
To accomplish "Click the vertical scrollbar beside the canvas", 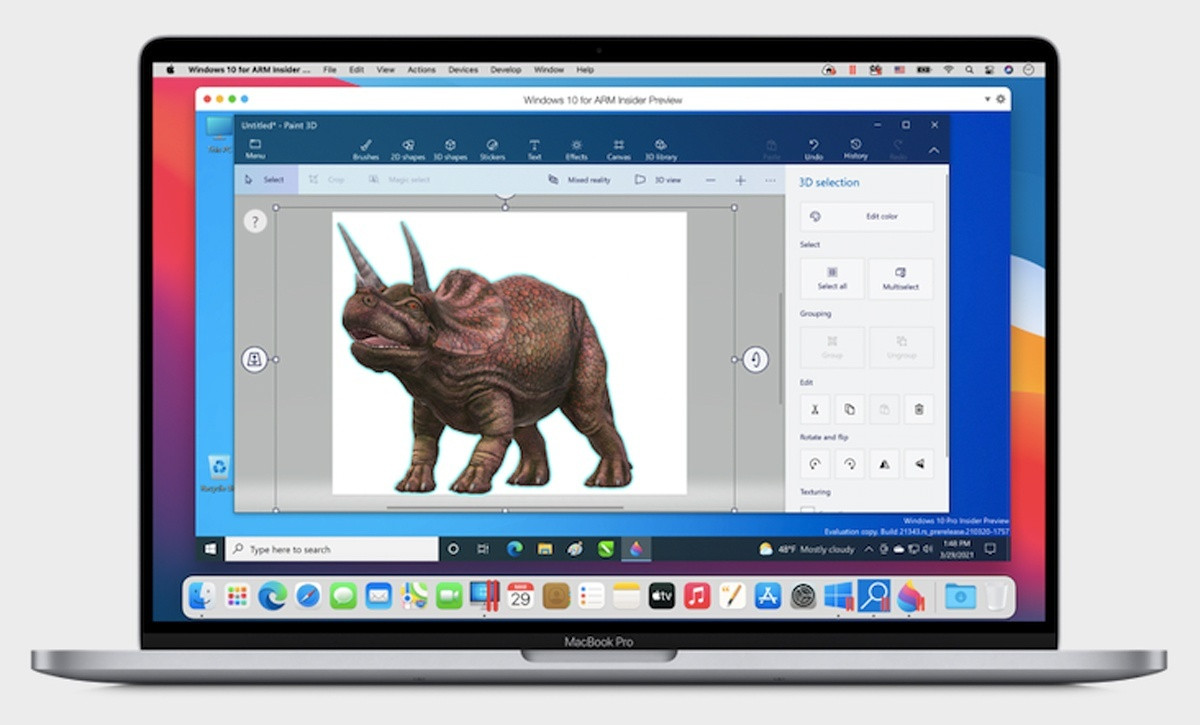I will pos(781,350).
